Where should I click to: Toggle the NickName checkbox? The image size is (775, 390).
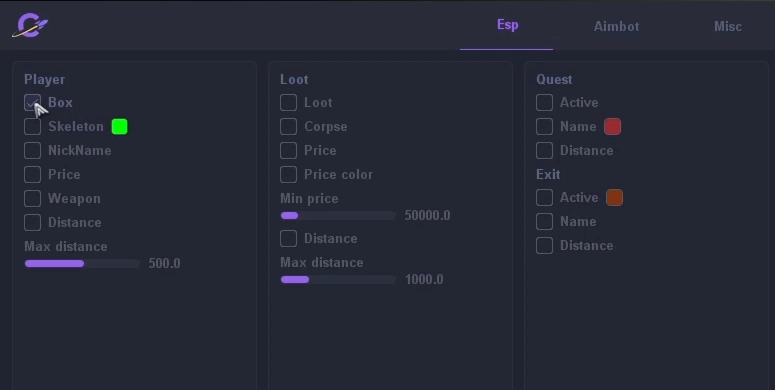(x=33, y=151)
